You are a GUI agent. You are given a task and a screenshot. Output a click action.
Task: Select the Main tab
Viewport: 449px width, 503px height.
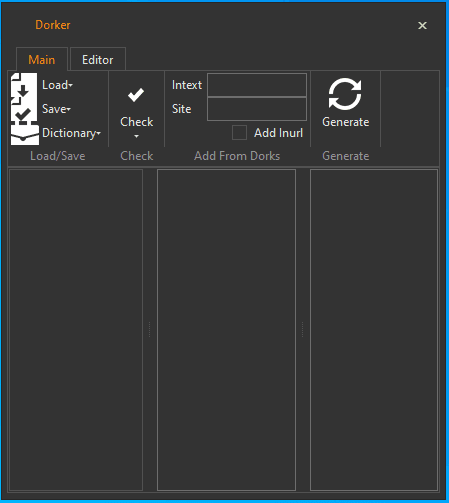[42, 60]
